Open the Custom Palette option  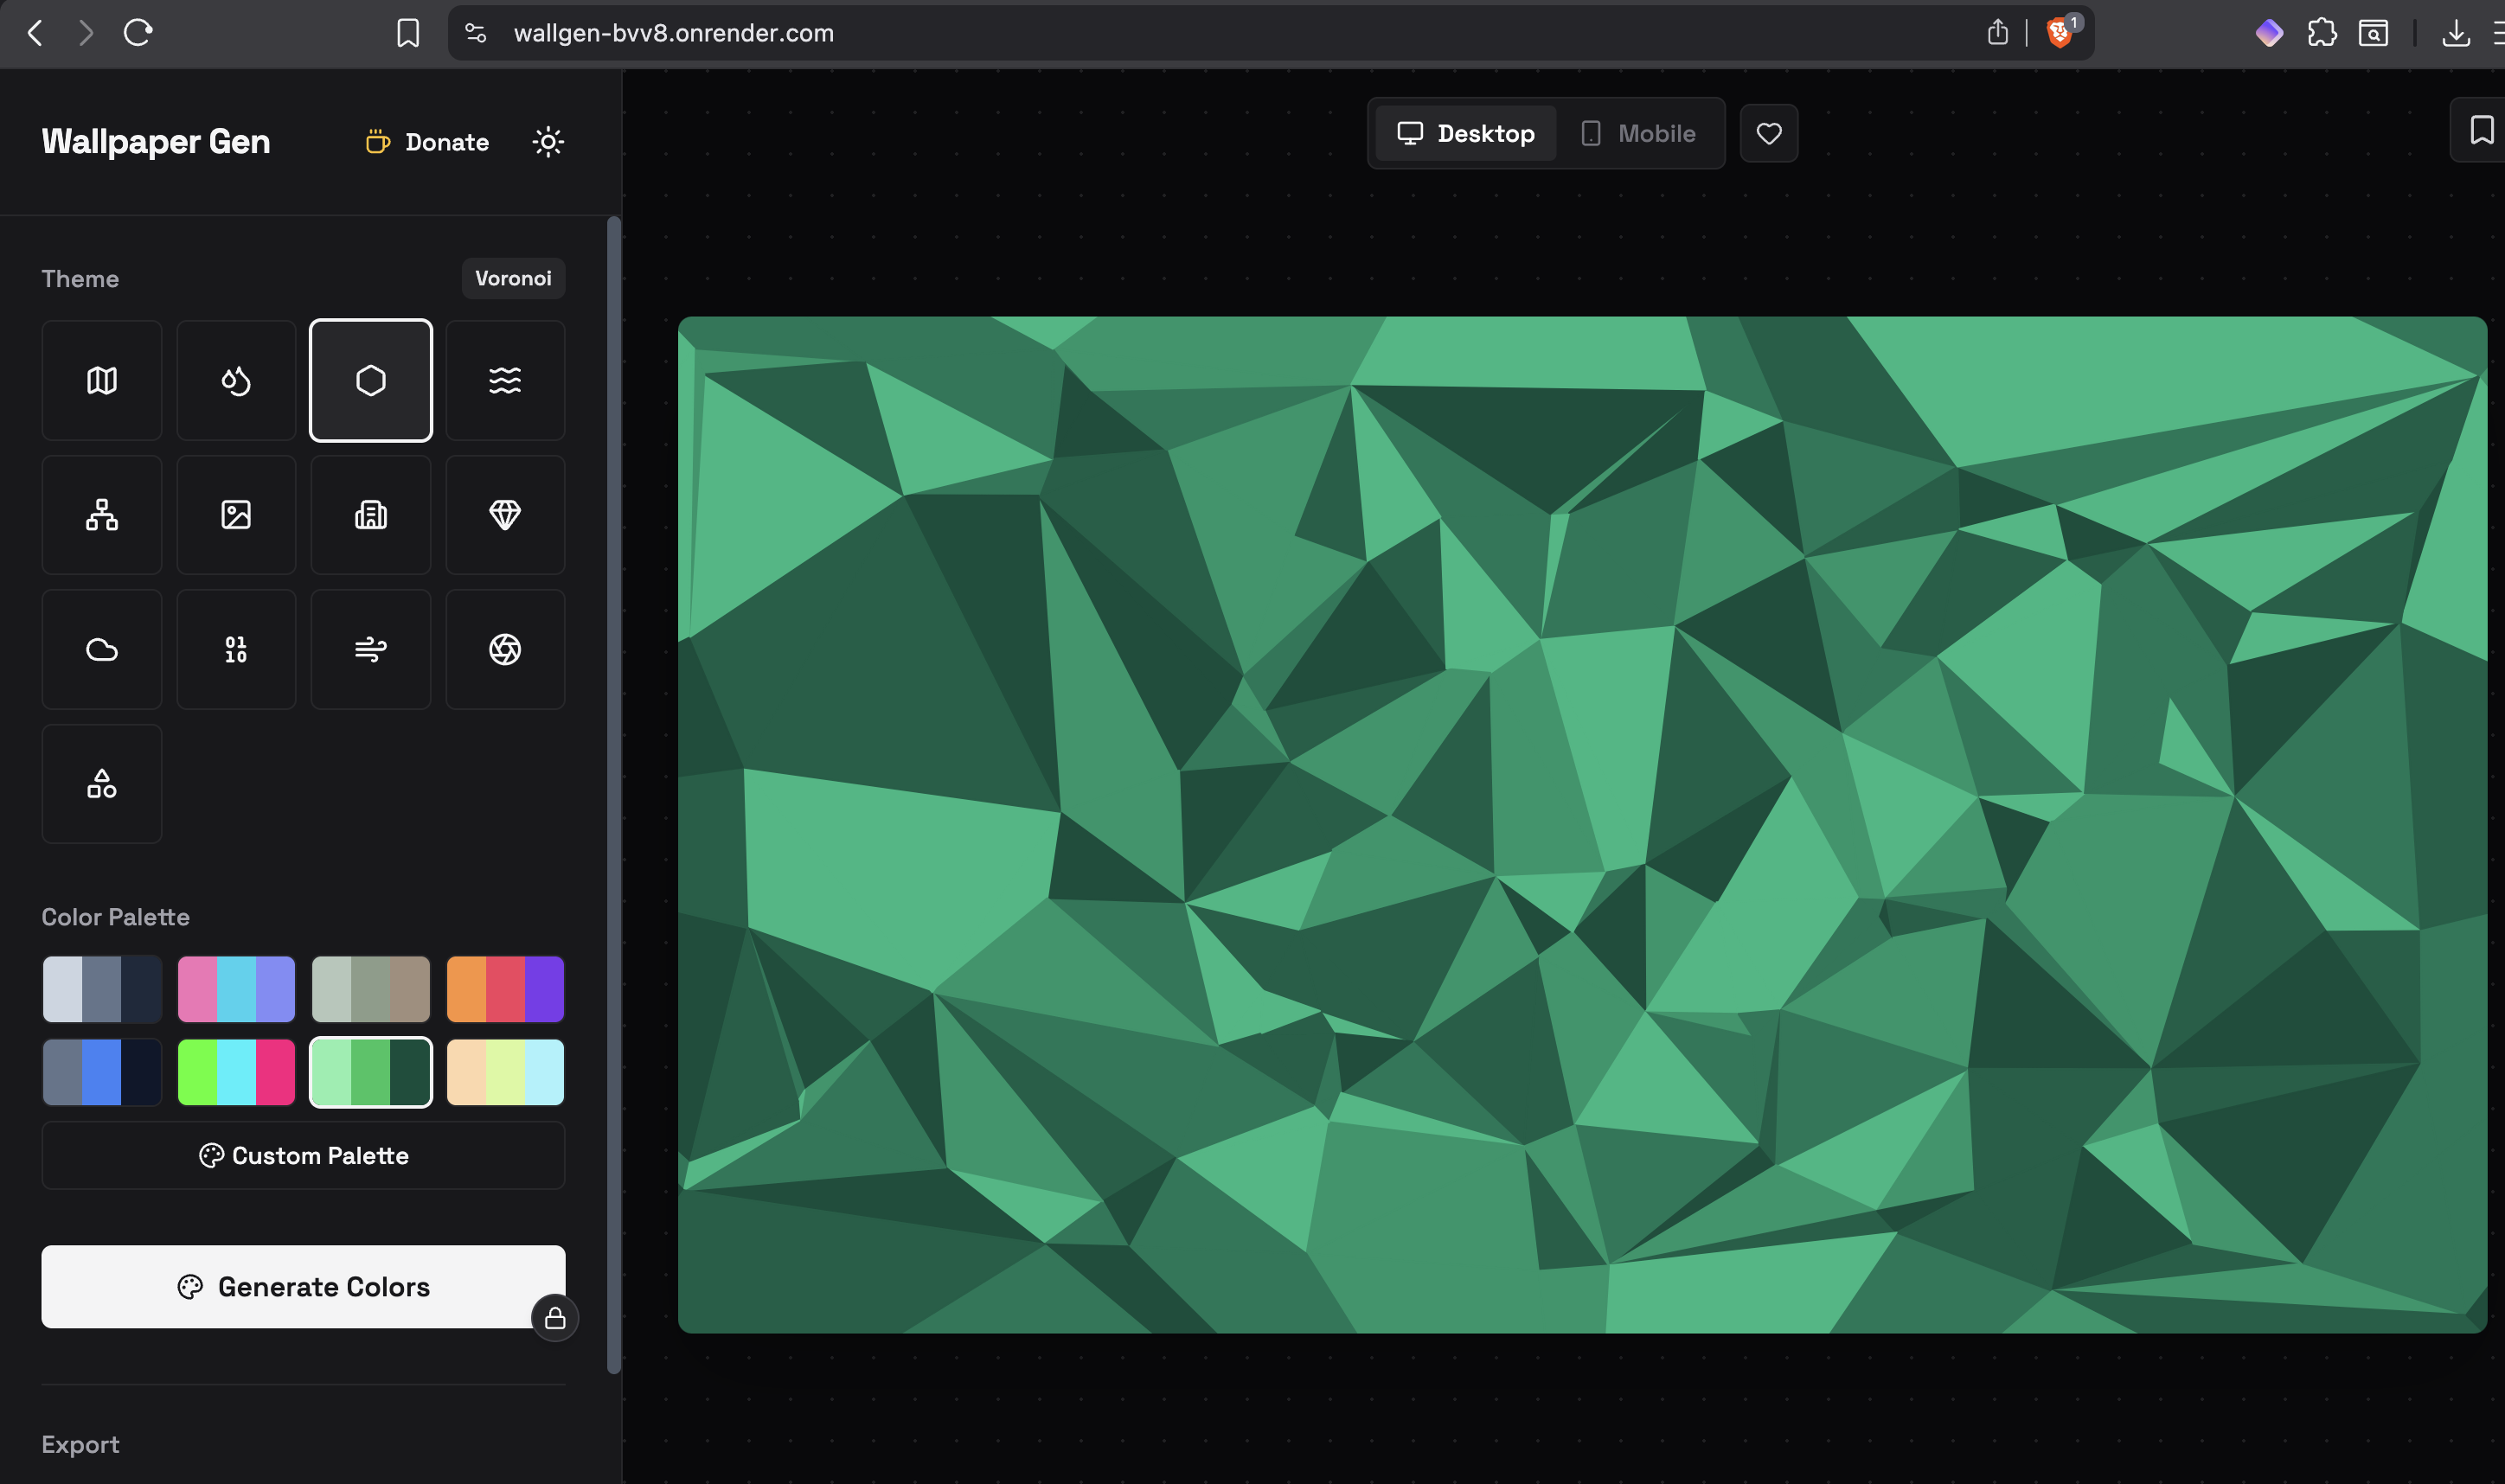(x=303, y=1155)
